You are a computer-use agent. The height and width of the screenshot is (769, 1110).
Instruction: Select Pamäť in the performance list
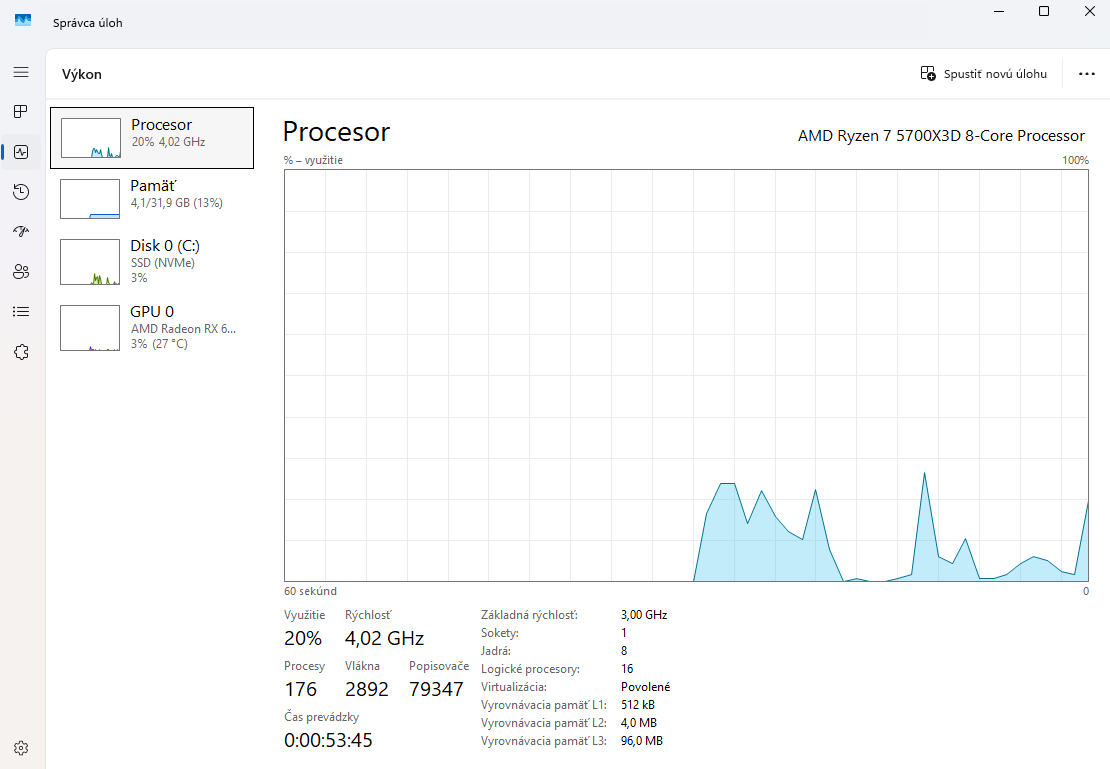152,198
